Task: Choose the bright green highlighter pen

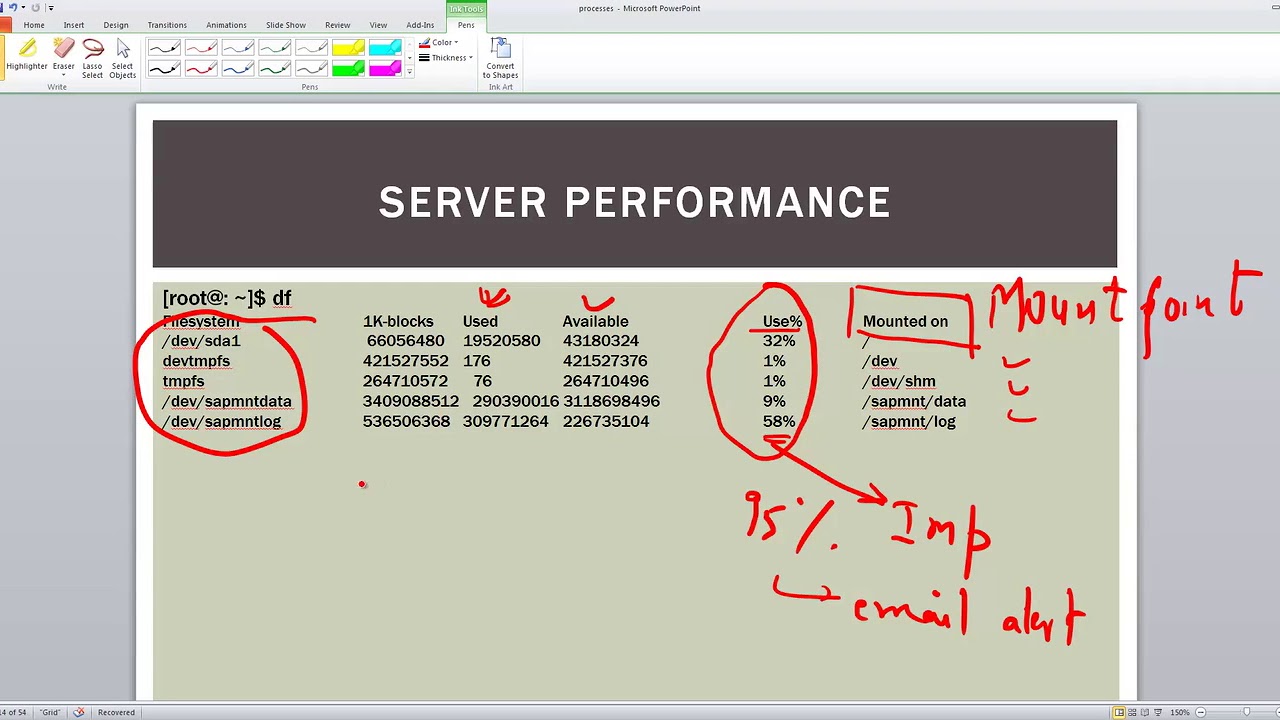Action: [x=349, y=68]
